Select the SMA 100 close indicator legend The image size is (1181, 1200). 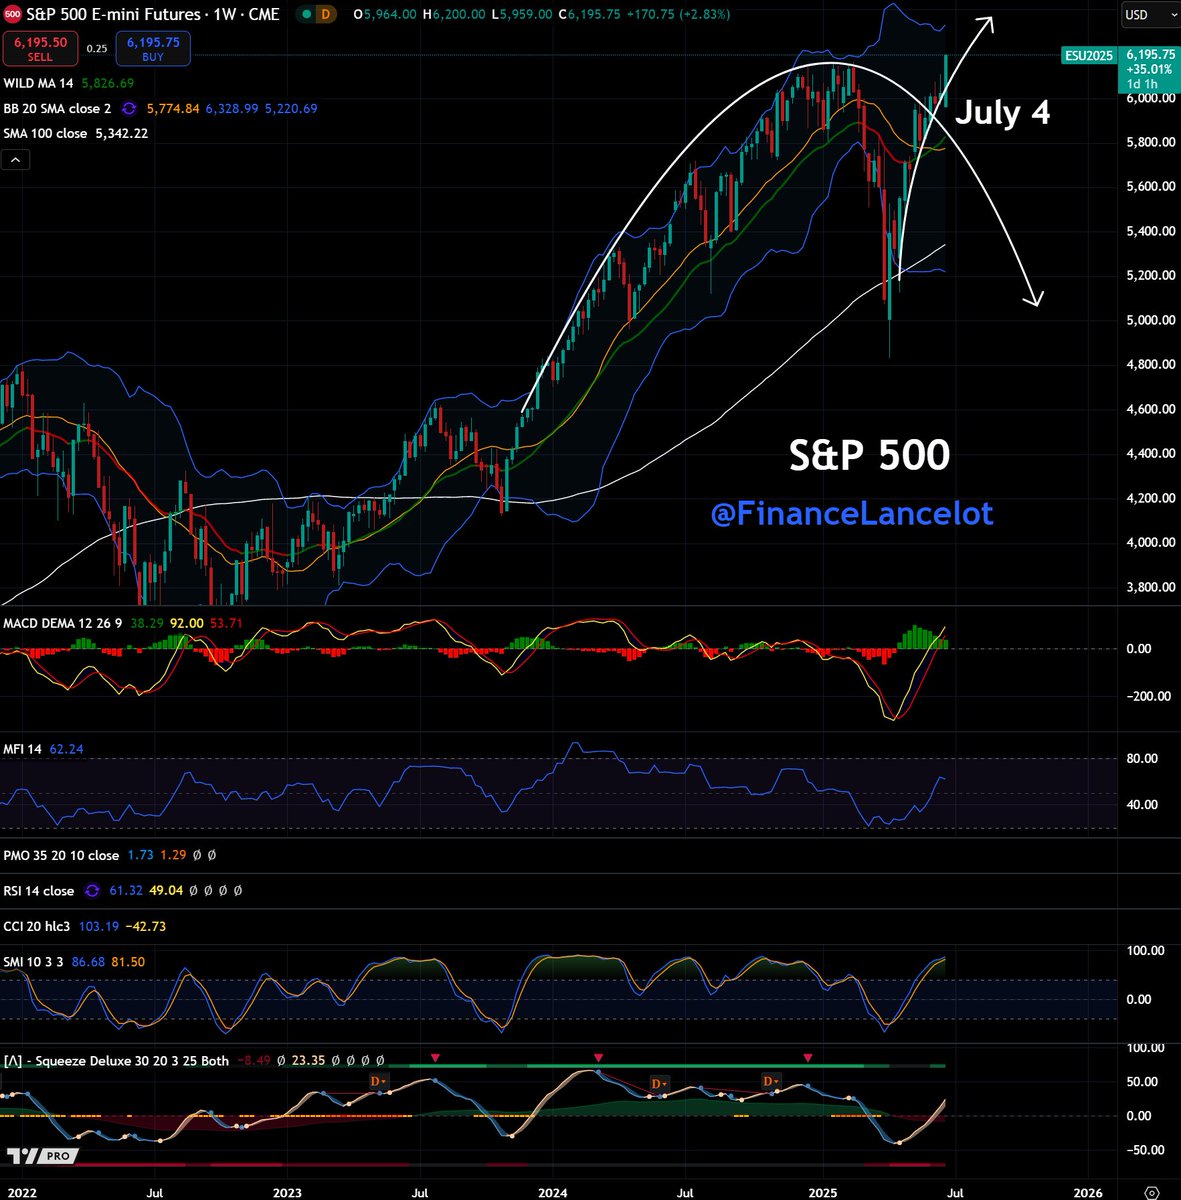coord(45,133)
